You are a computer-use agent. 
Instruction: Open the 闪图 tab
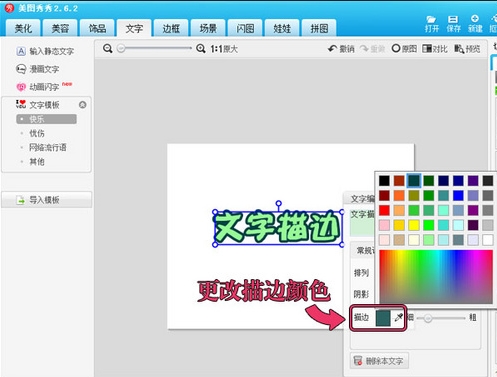245,28
